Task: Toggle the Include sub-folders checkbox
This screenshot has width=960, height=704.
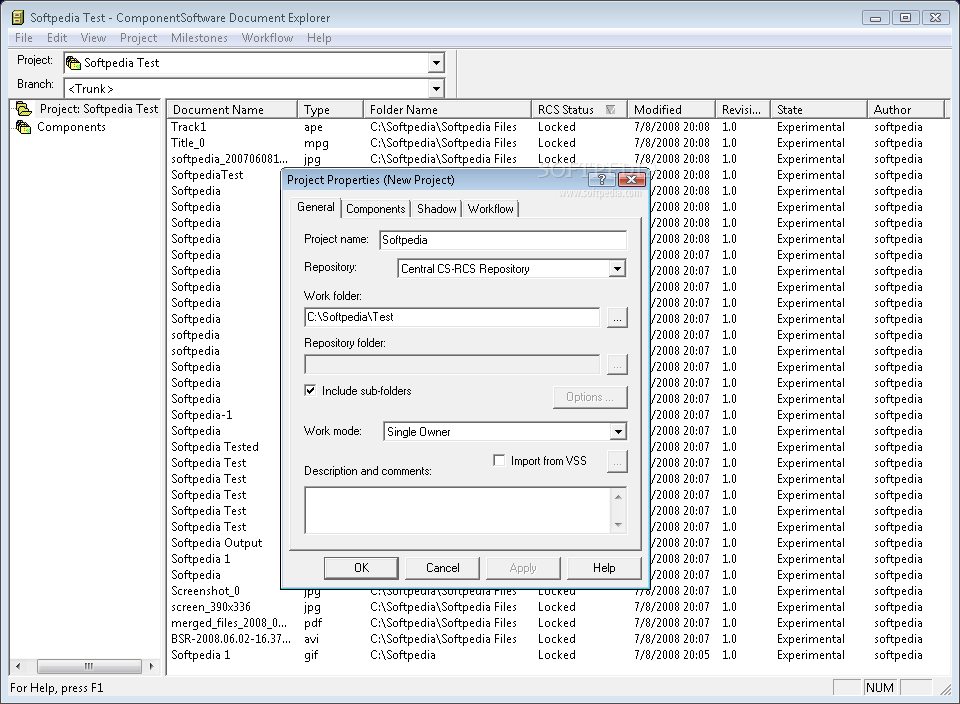Action: pos(310,391)
